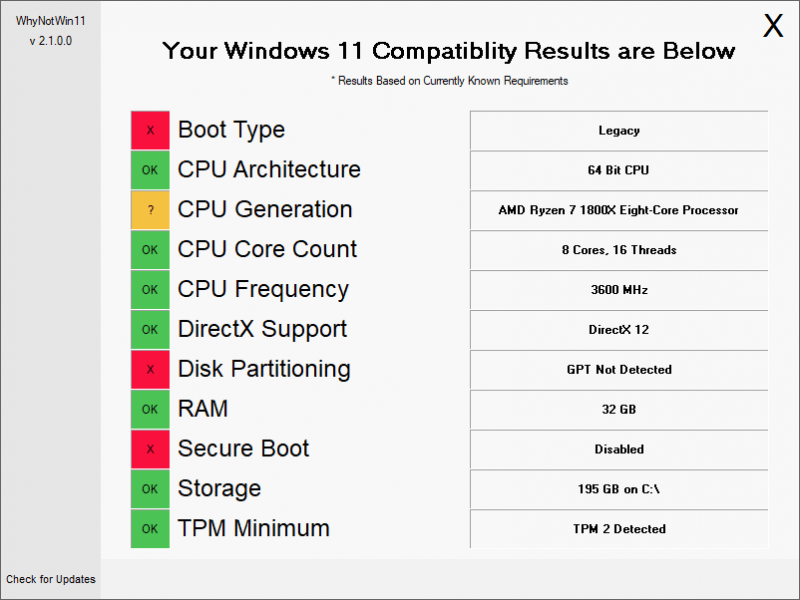Select the GPT Not Detected result field
800x600 pixels.
tap(619, 370)
